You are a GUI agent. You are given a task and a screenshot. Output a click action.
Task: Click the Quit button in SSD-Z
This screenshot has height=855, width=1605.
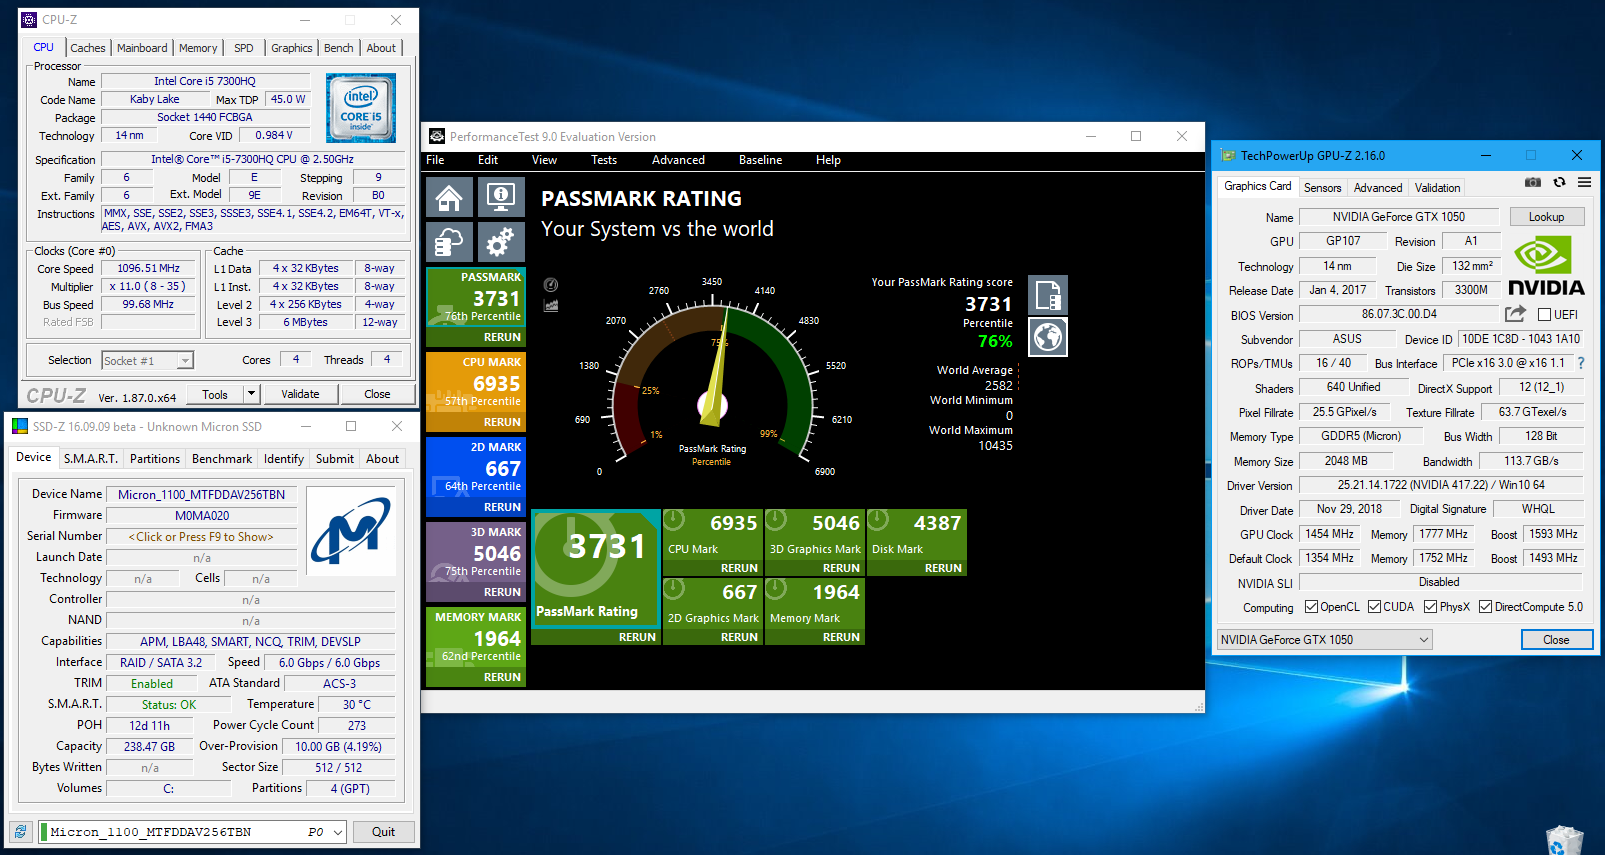(384, 832)
